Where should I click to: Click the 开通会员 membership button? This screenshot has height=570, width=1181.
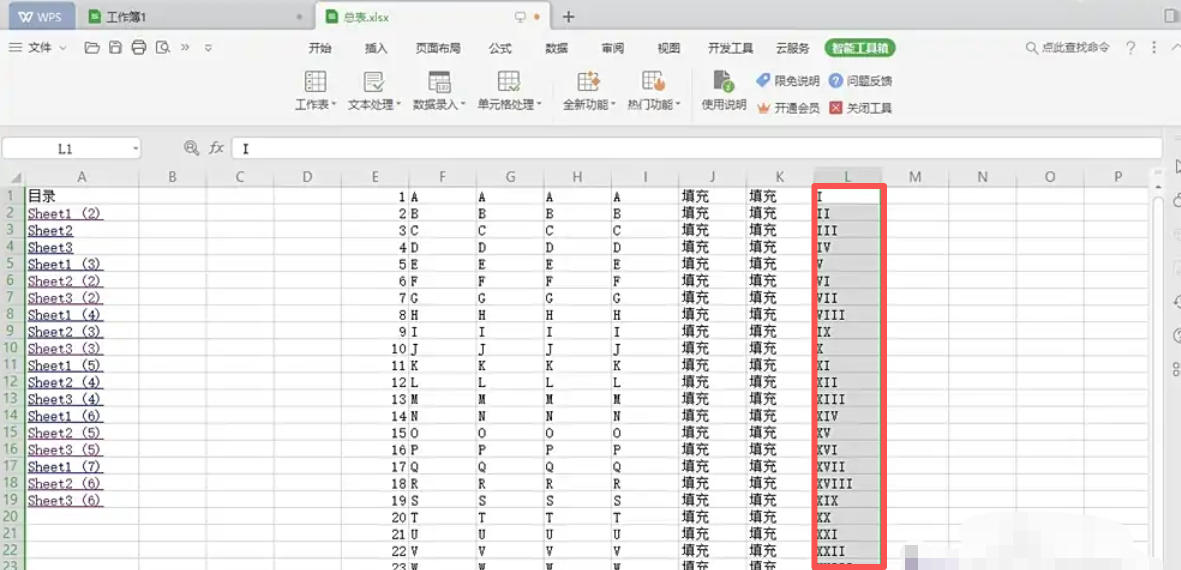pyautogui.click(x=788, y=108)
